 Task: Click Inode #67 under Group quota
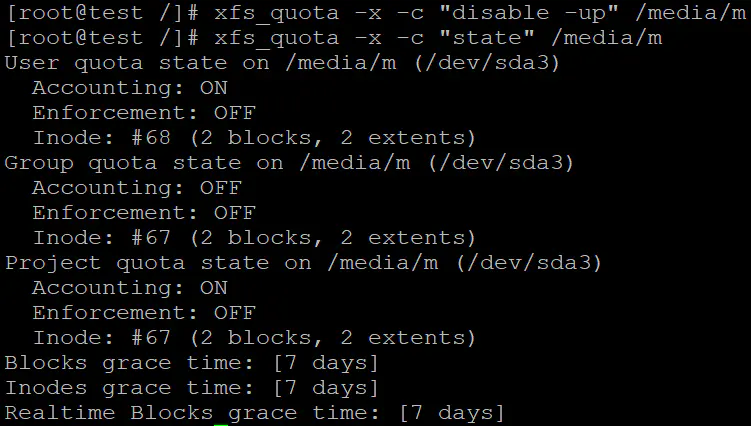click(x=101, y=238)
